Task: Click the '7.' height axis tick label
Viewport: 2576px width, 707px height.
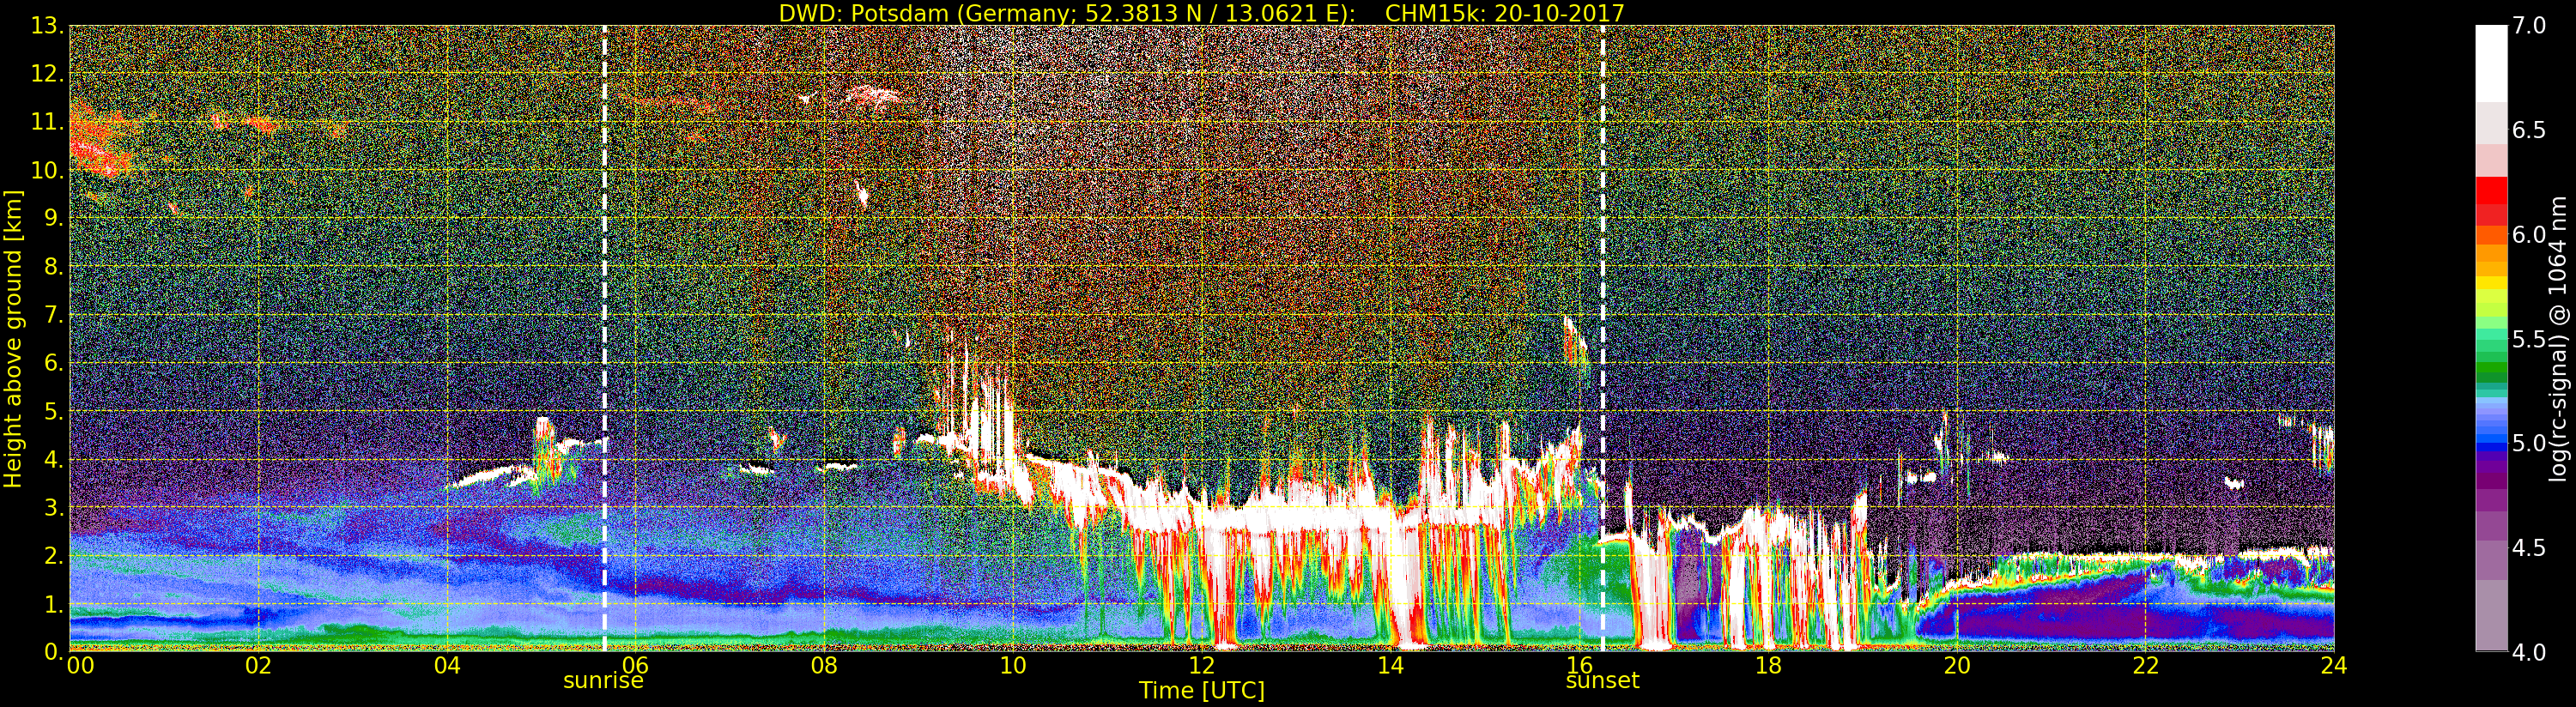Action: click(x=53, y=315)
